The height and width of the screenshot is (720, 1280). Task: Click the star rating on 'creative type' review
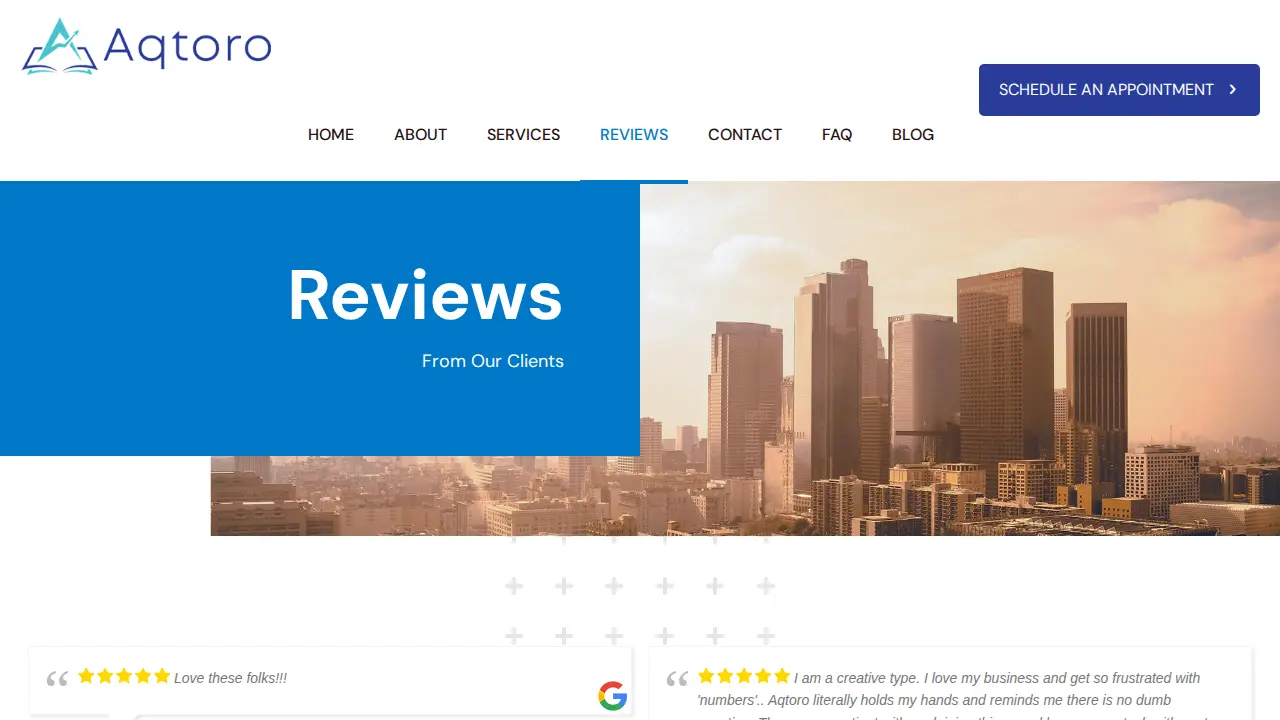[x=744, y=676]
